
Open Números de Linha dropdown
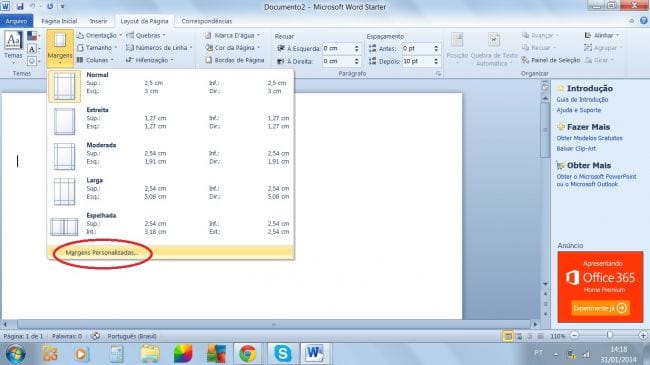[159, 48]
